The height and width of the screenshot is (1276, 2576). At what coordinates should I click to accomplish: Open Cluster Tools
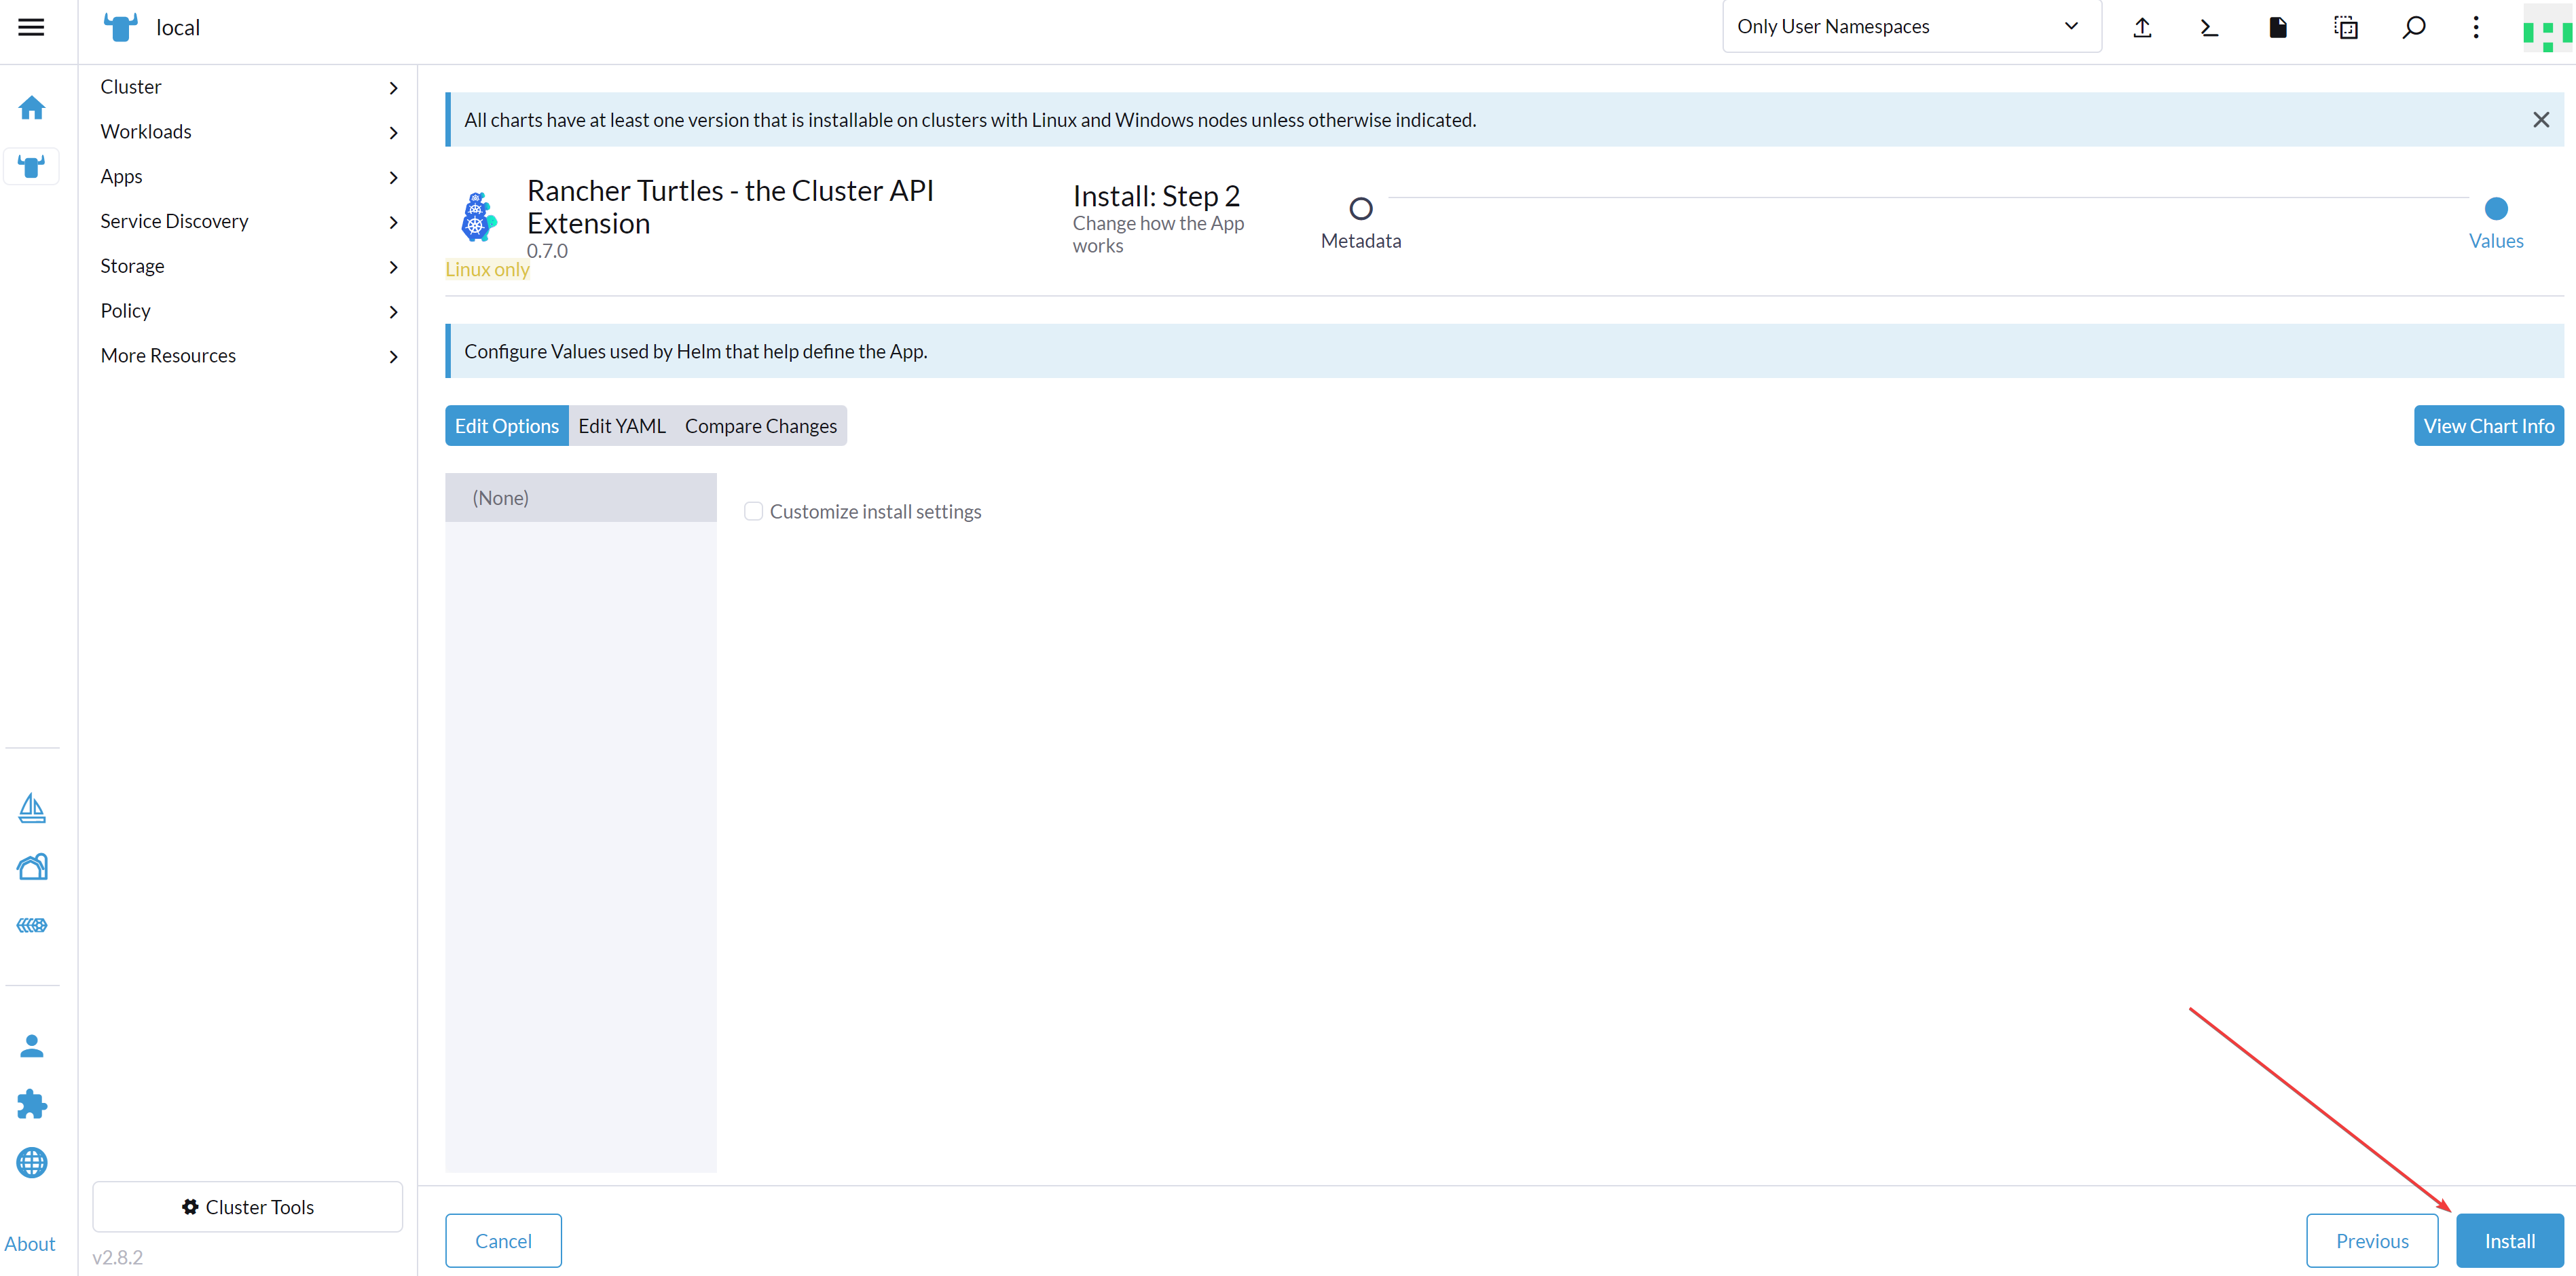click(248, 1207)
